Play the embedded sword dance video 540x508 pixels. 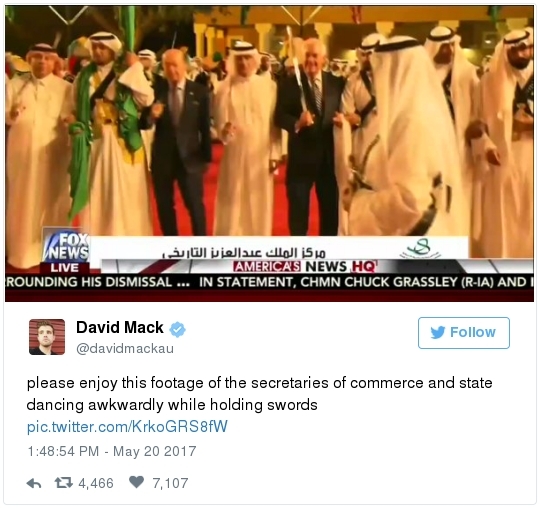[x=269, y=154]
